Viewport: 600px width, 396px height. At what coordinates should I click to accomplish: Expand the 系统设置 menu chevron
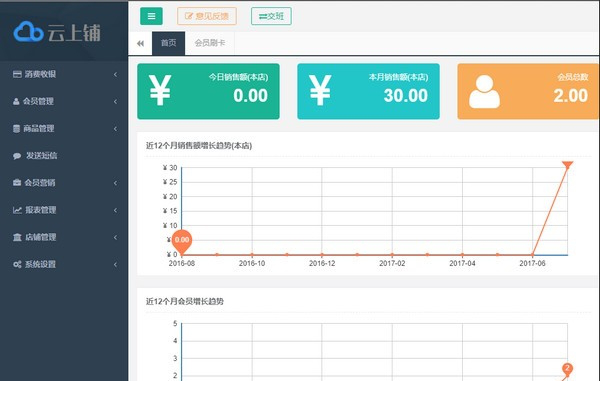pyautogui.click(x=116, y=264)
